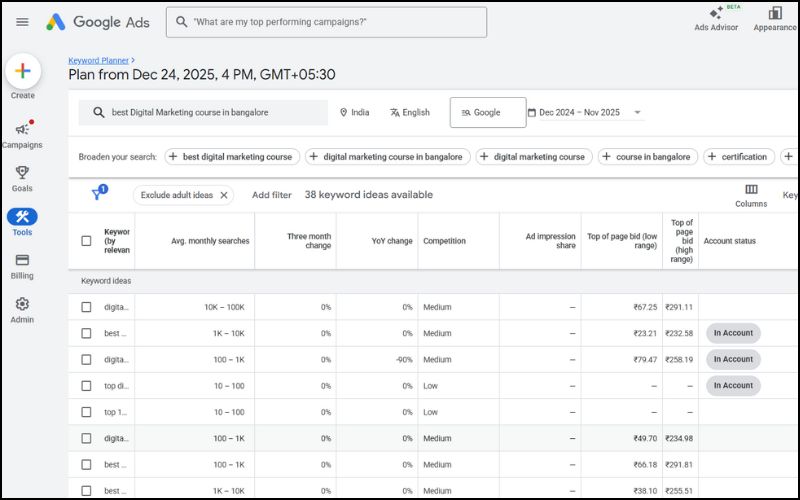Click the search magnifier icon in top bar
Viewport: 800px width, 500px height.
[x=181, y=22]
